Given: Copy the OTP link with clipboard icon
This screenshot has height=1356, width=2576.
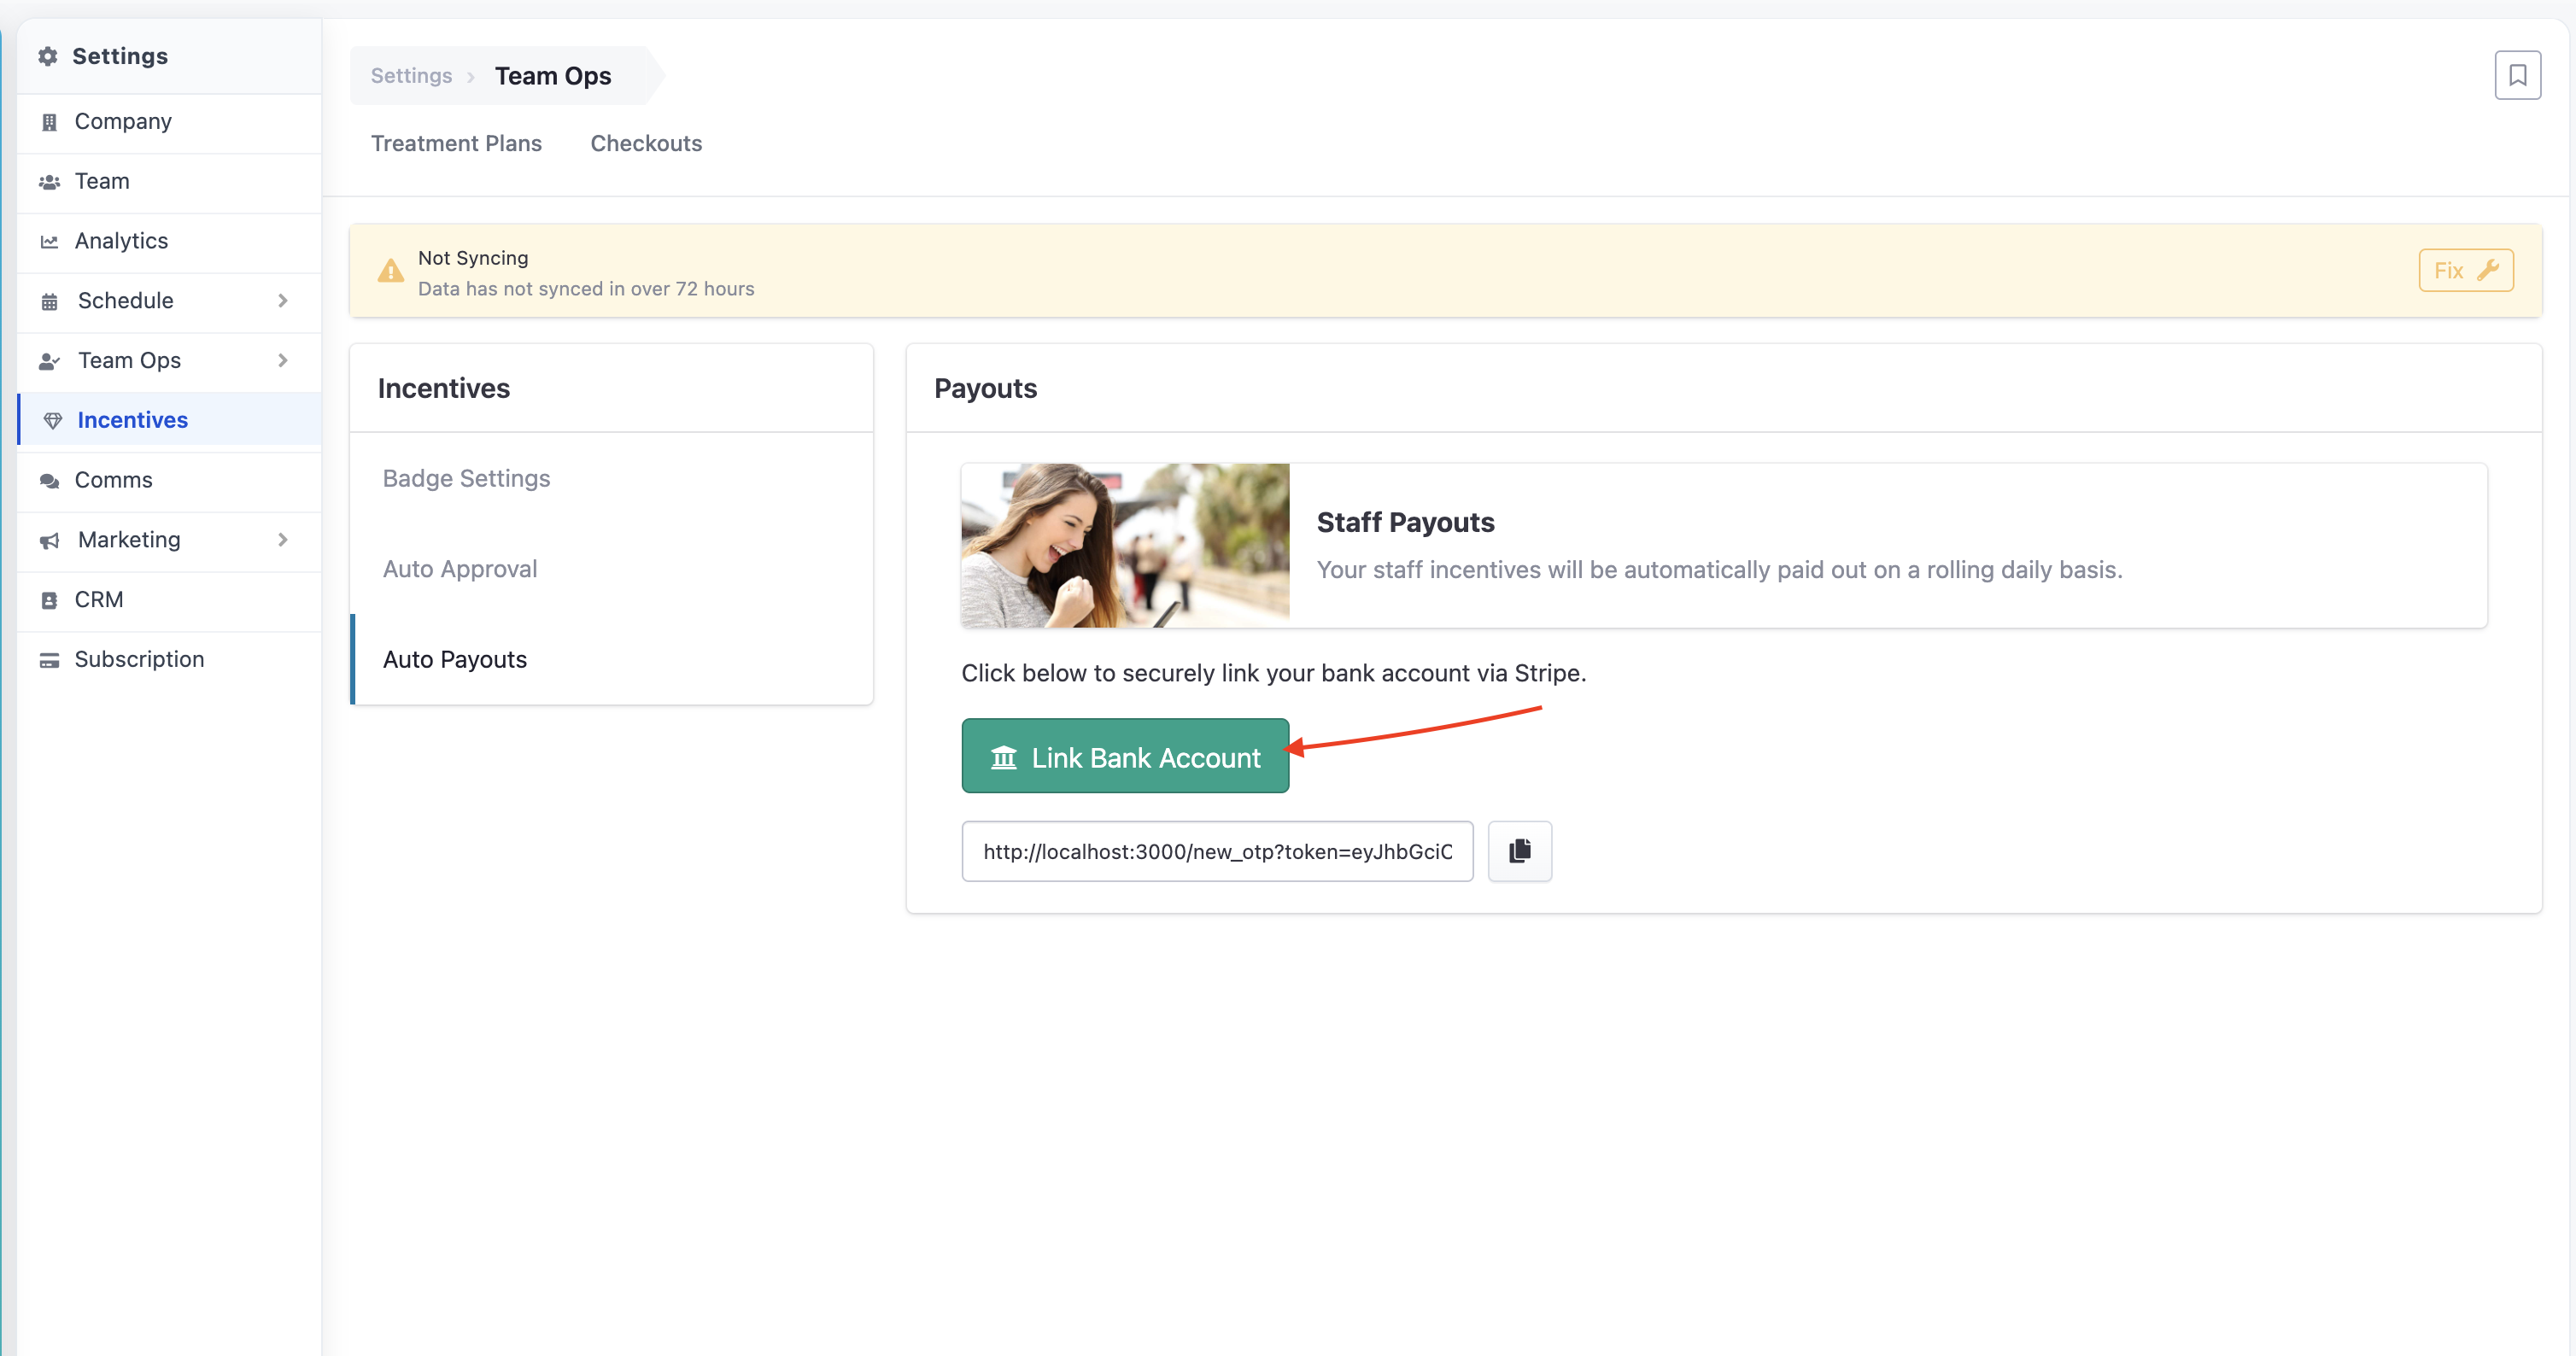Looking at the screenshot, I should point(1519,851).
